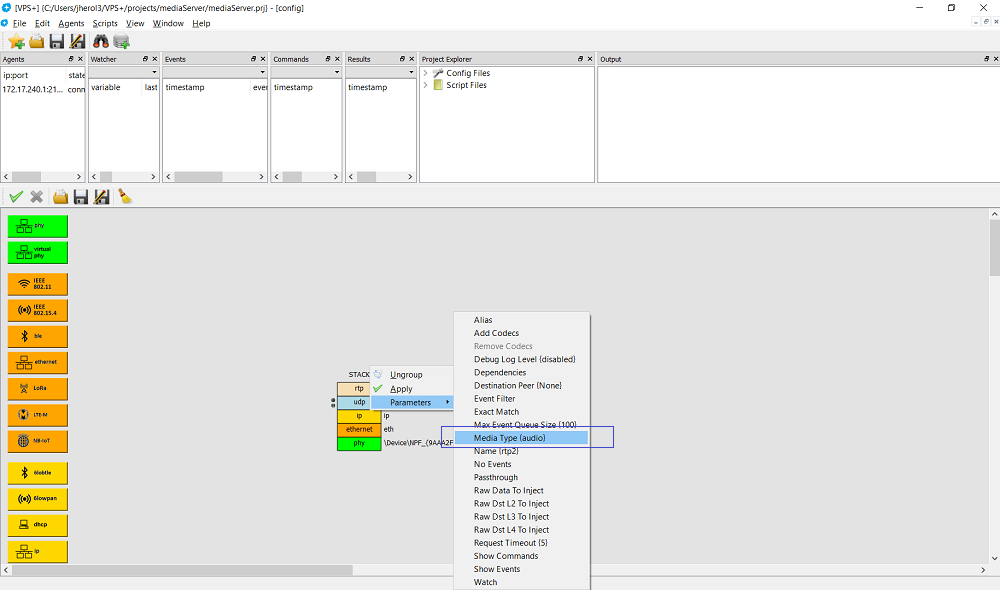Select Add Codecs in parameters submenu
This screenshot has height=590, width=1000.
point(496,333)
